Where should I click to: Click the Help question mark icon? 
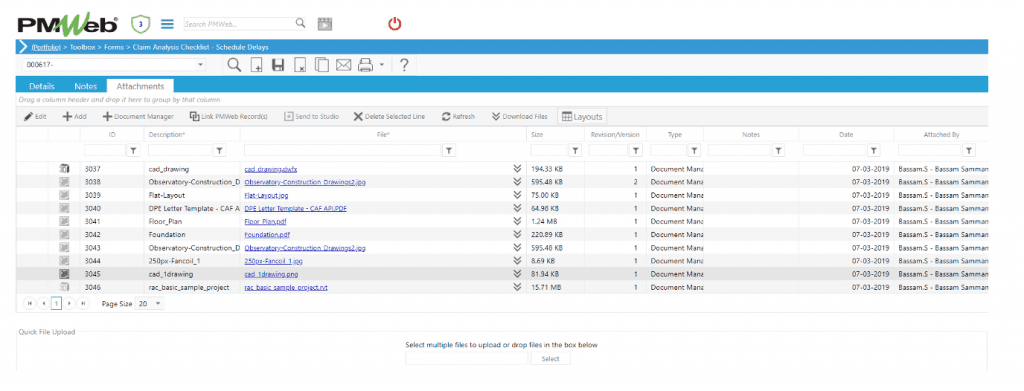point(404,65)
